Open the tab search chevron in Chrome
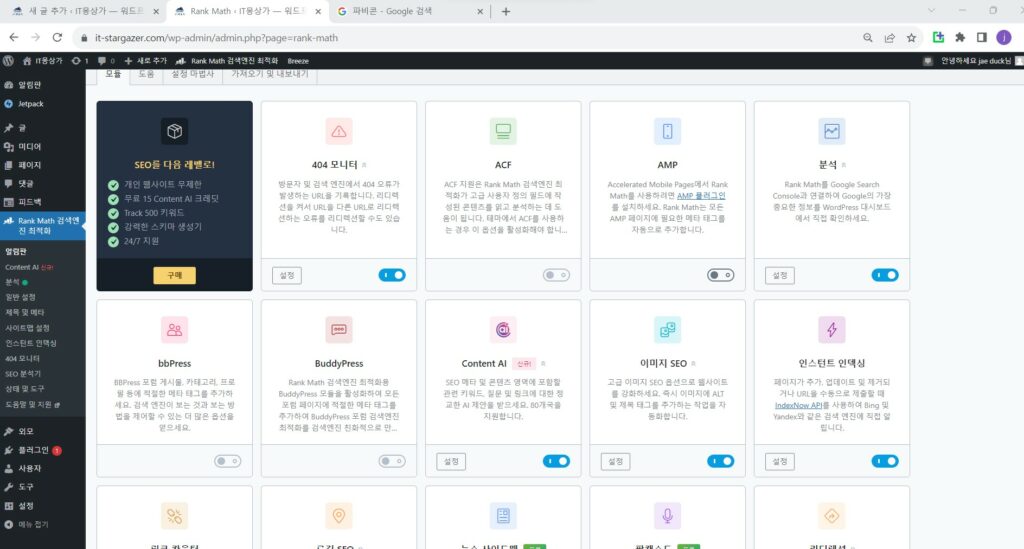Viewport: 1024px width, 549px height. coord(931,10)
